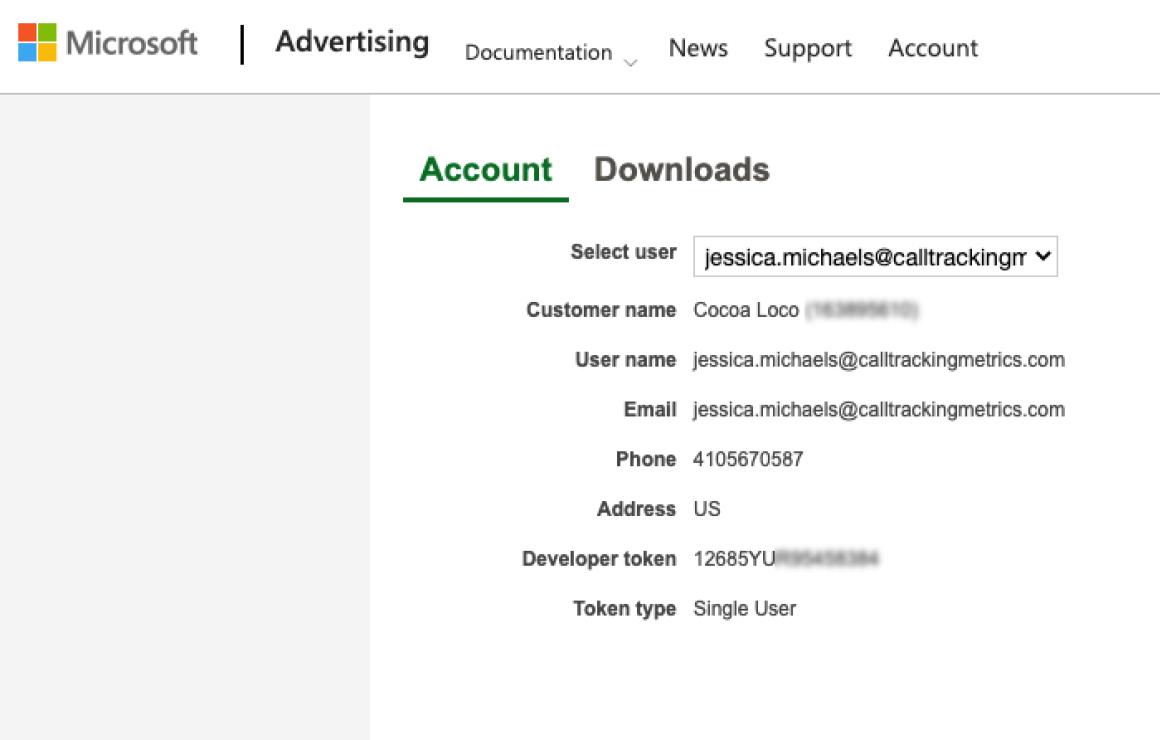Click the Developer token label
The height and width of the screenshot is (740, 1160).
[599, 559]
